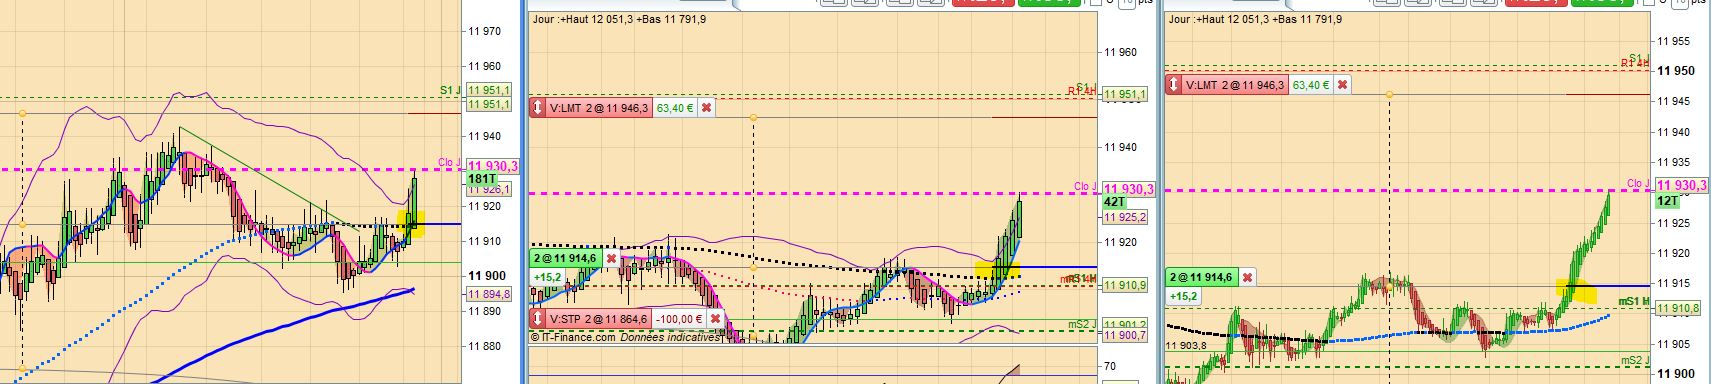
Task: Click the 11 910,8 price tag on right chart
Action: click(1679, 309)
